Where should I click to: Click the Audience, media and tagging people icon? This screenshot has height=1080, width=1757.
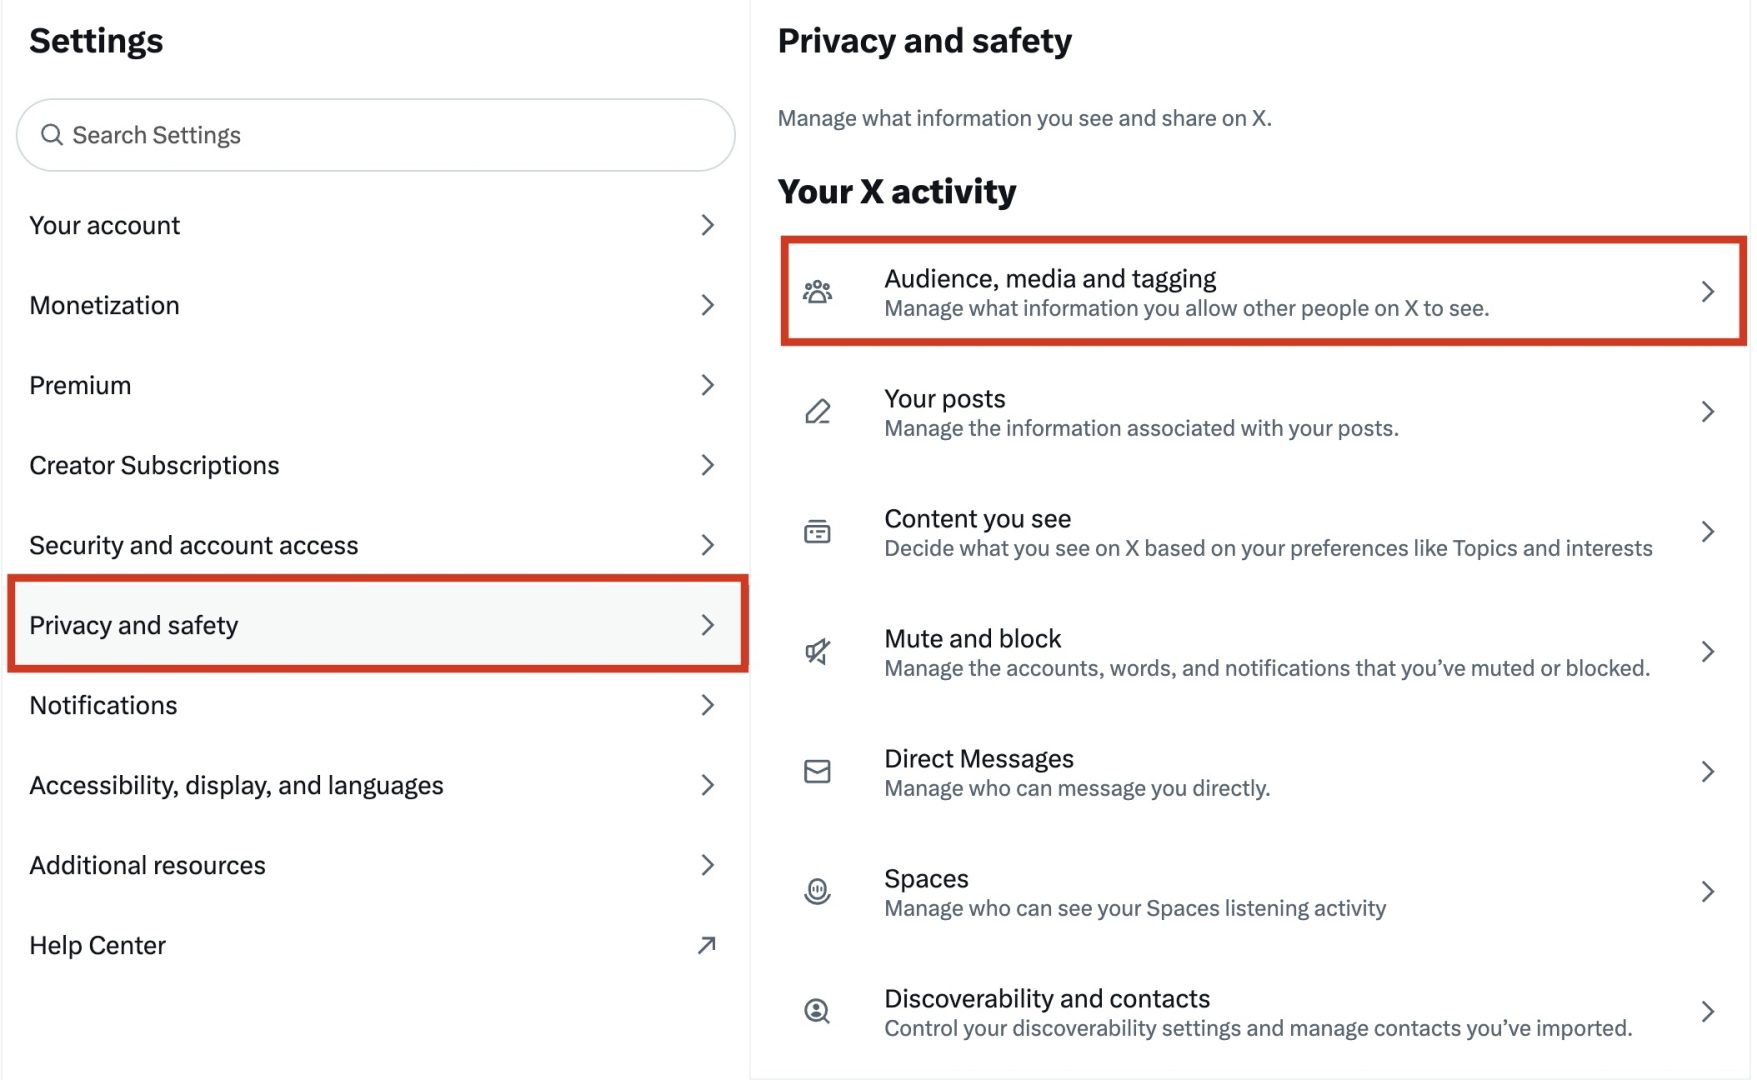(x=818, y=291)
